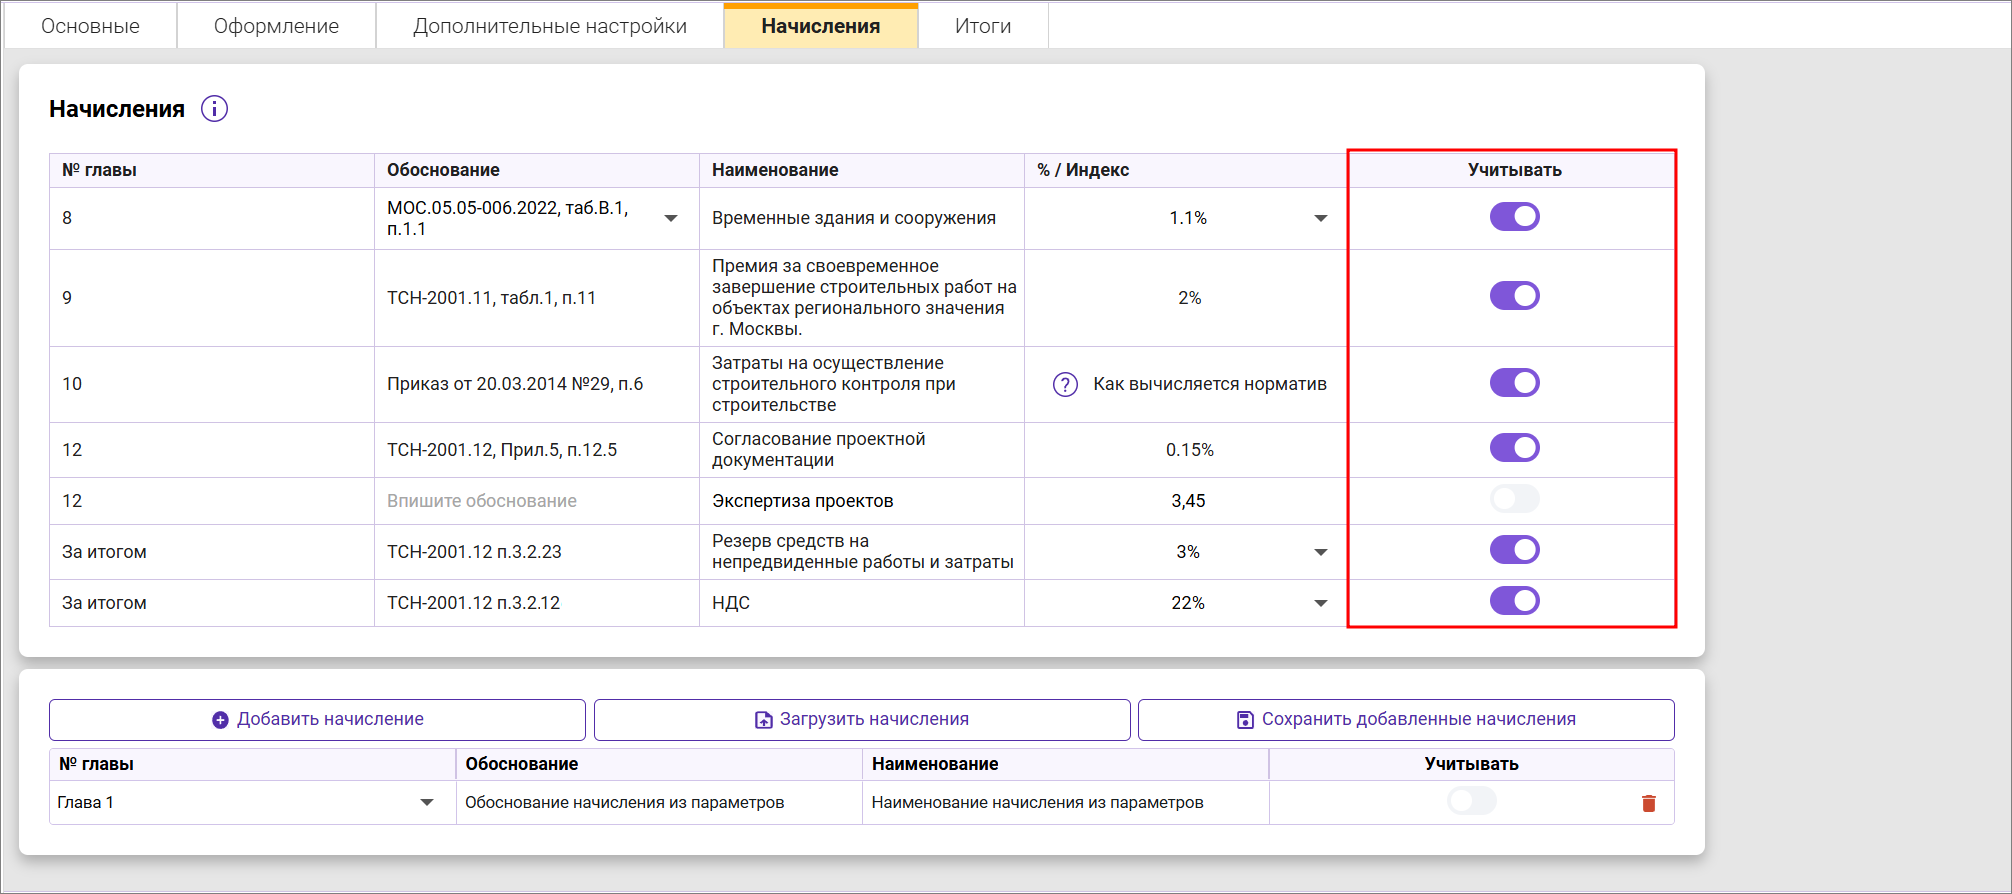This screenshot has height=894, width=2012.
Task: Click the Впишите обоснование input field
Action: pos(482,501)
